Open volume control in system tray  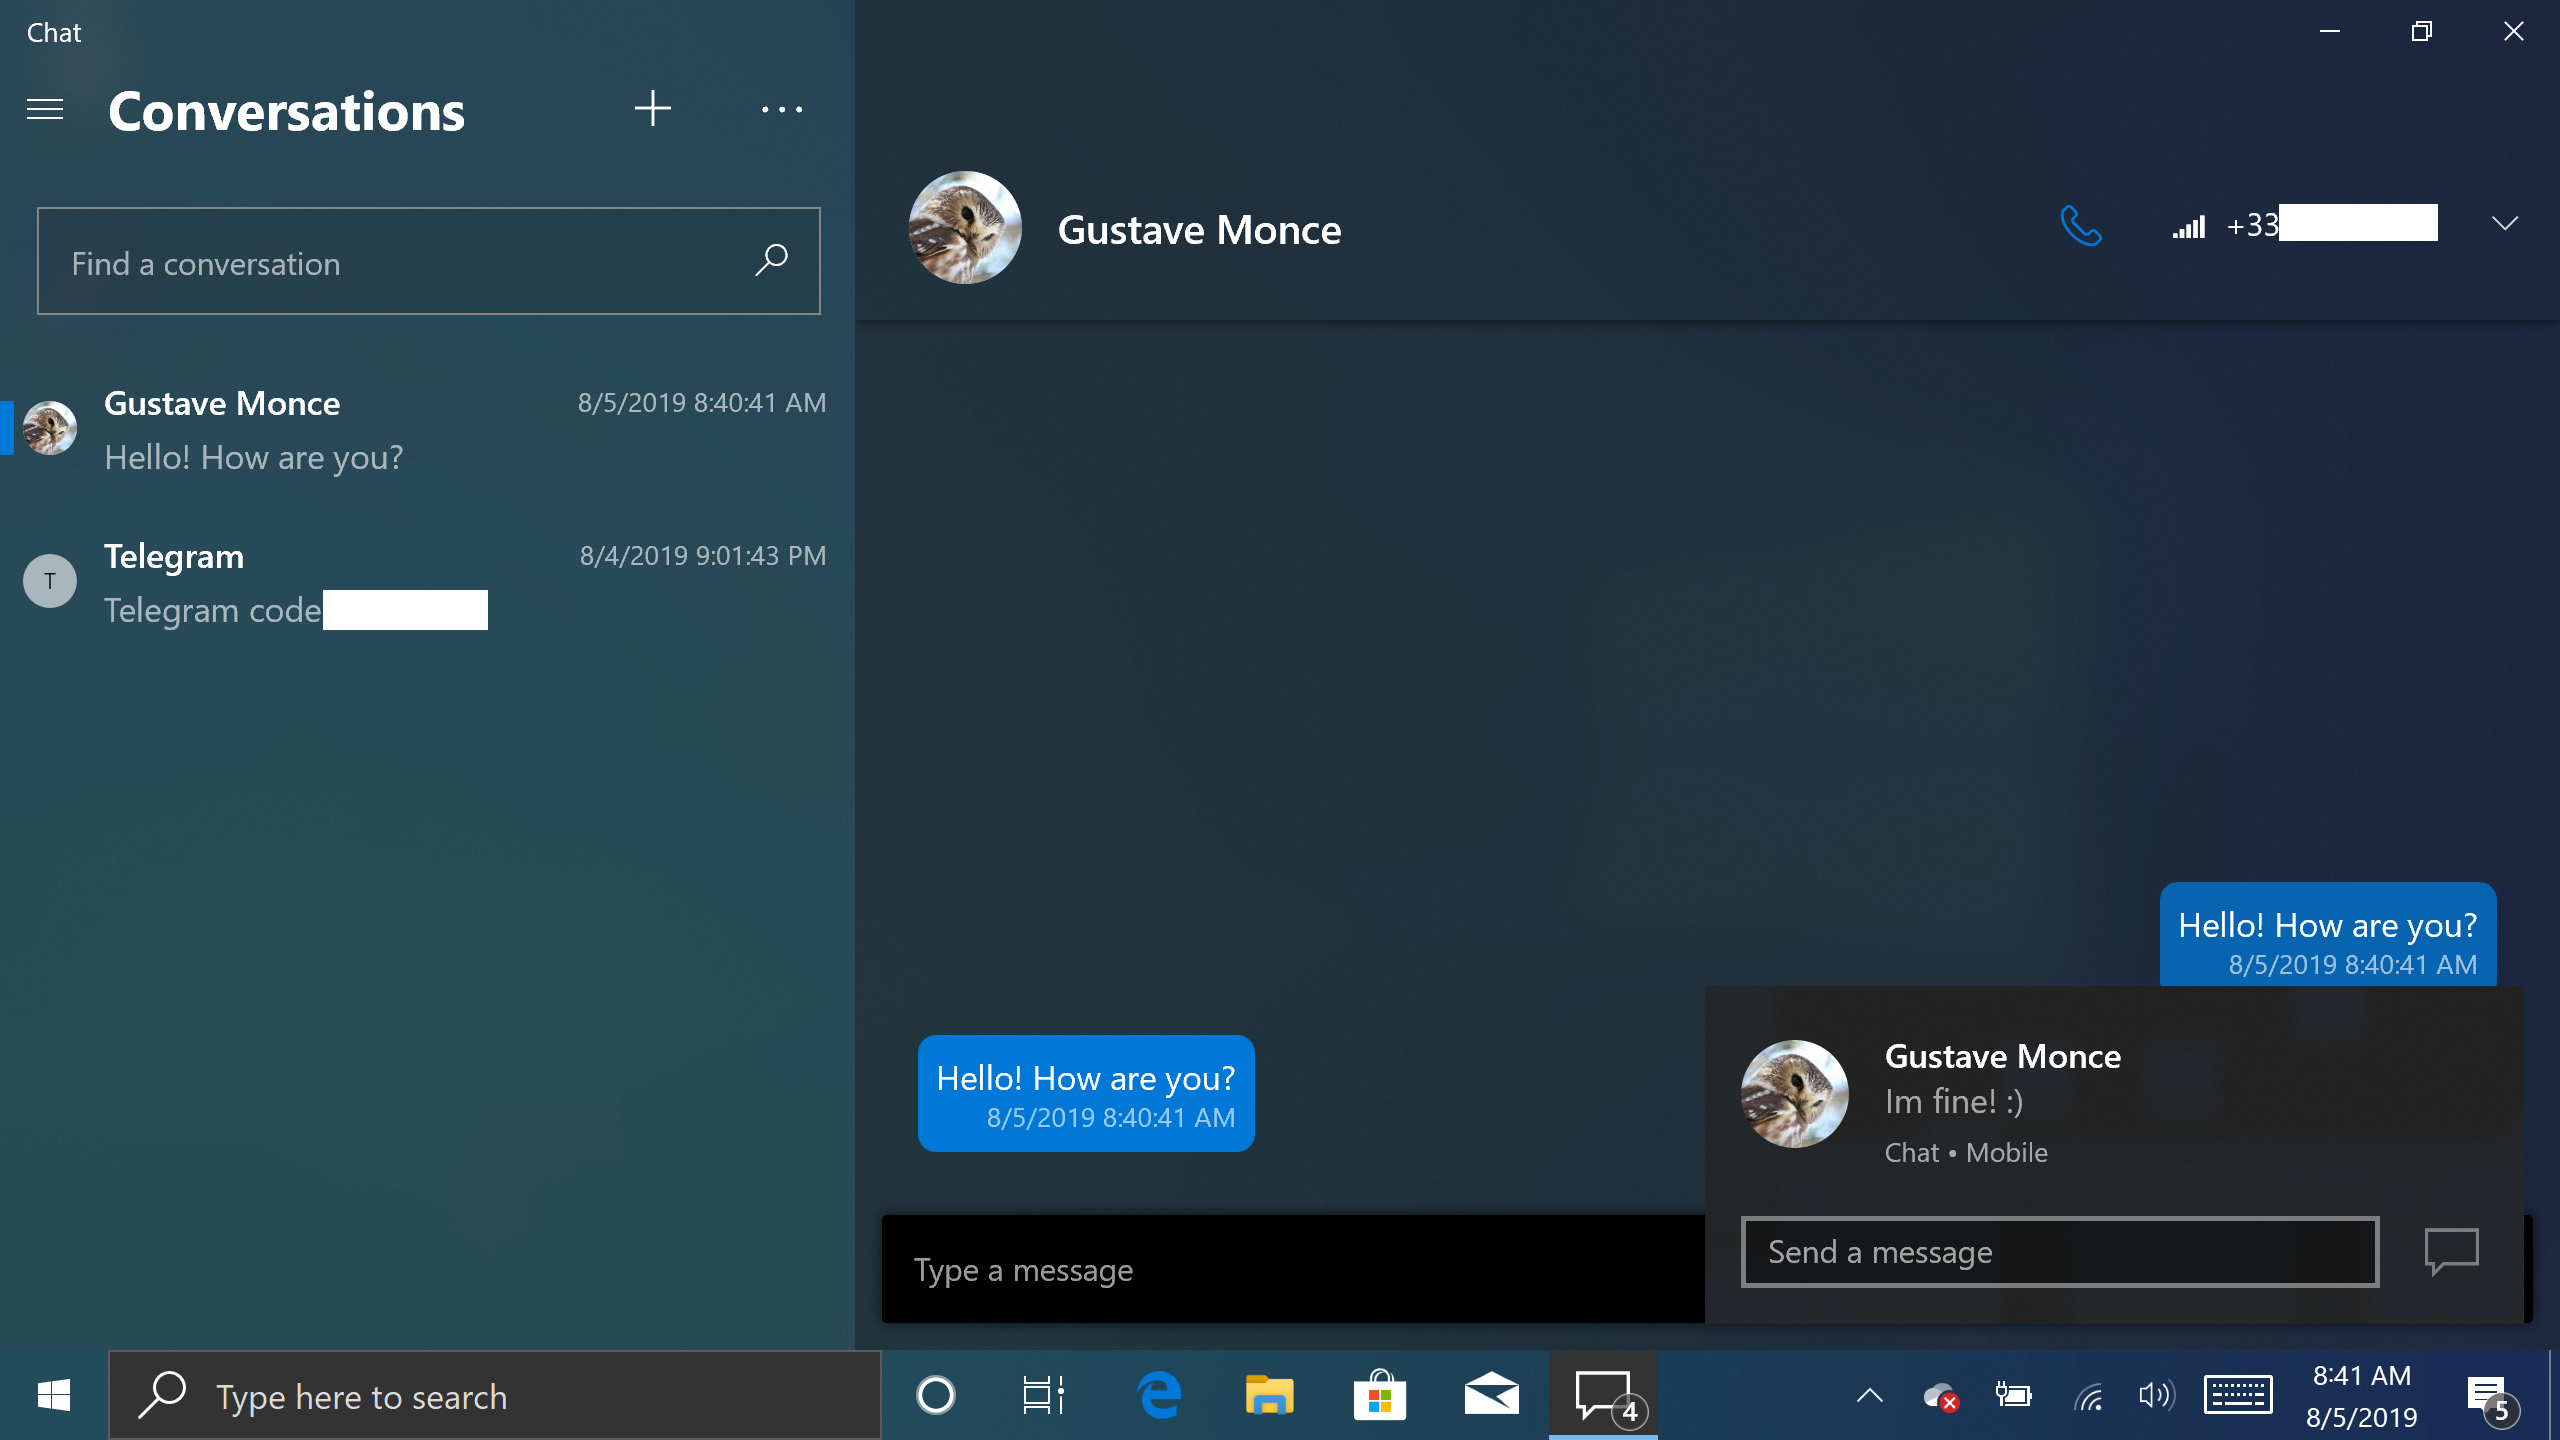click(2154, 1396)
